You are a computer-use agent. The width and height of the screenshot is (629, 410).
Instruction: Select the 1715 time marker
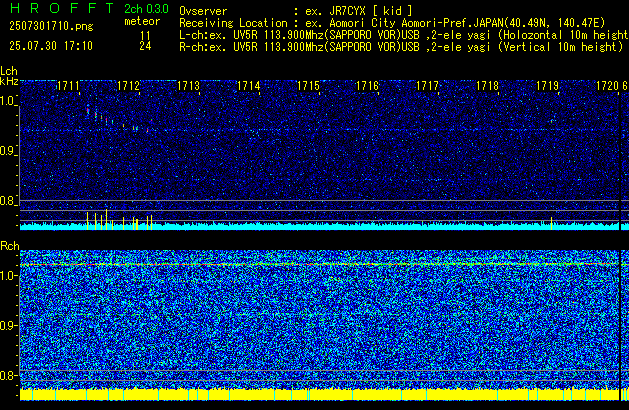pos(308,86)
